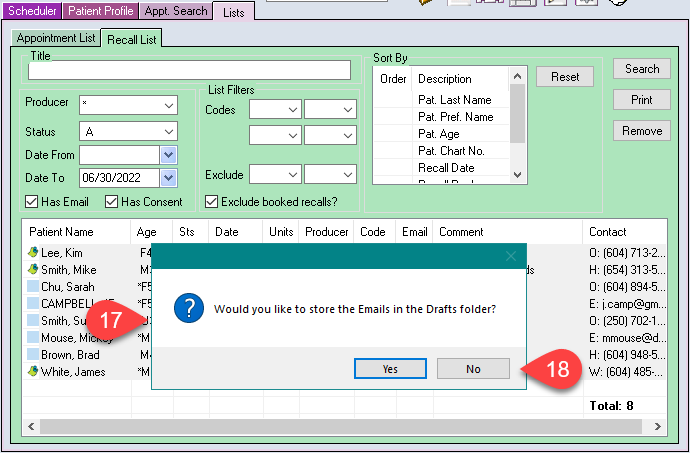690x453 pixels.
Task: Select Pat. Pref. Name sort option
Action: 455,117
